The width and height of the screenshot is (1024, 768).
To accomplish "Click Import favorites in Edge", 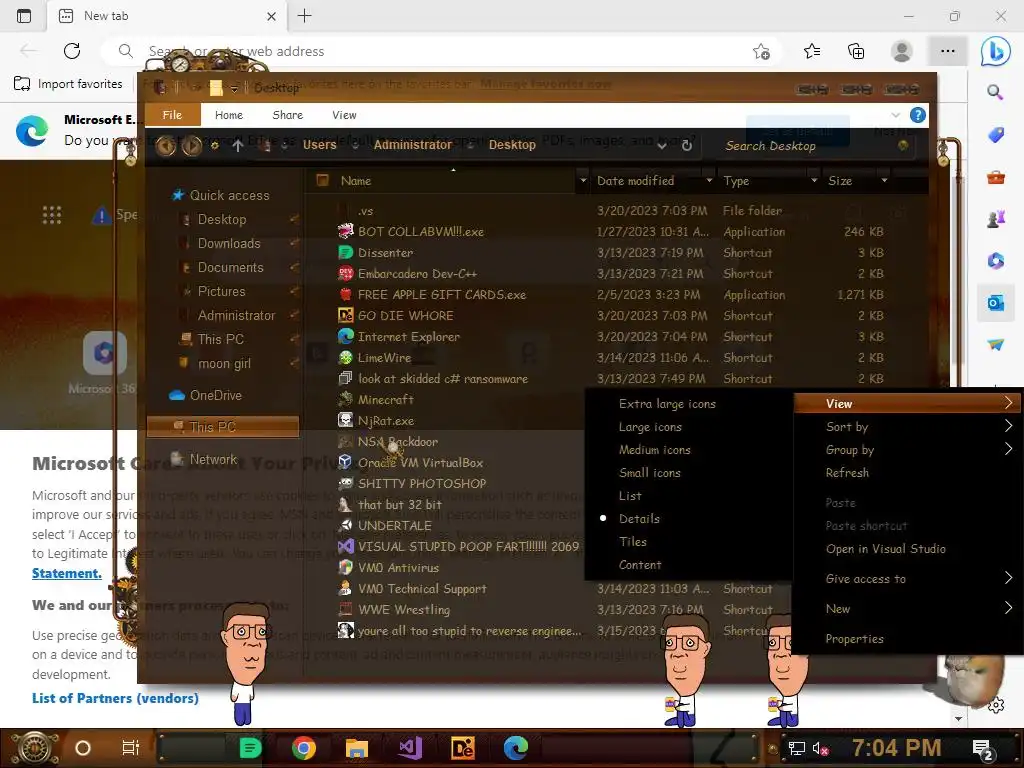I will tap(68, 84).
